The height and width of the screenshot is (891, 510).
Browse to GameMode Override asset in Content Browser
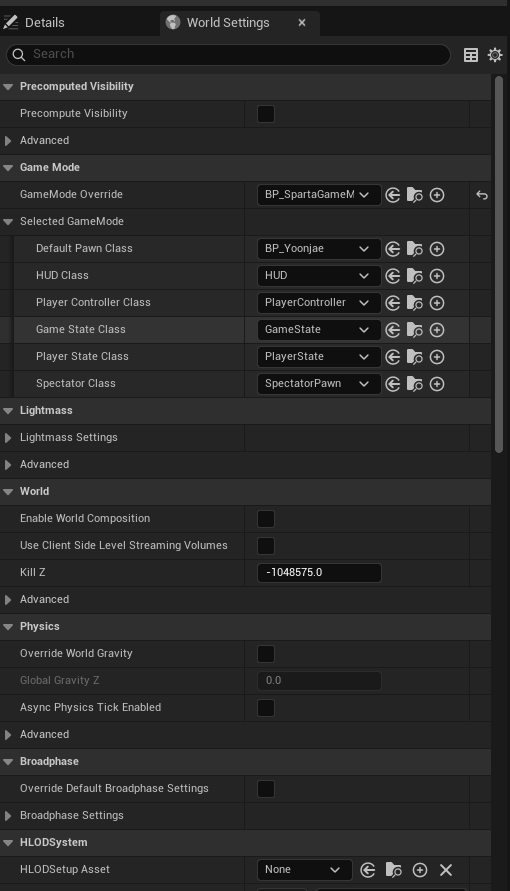coord(415,195)
